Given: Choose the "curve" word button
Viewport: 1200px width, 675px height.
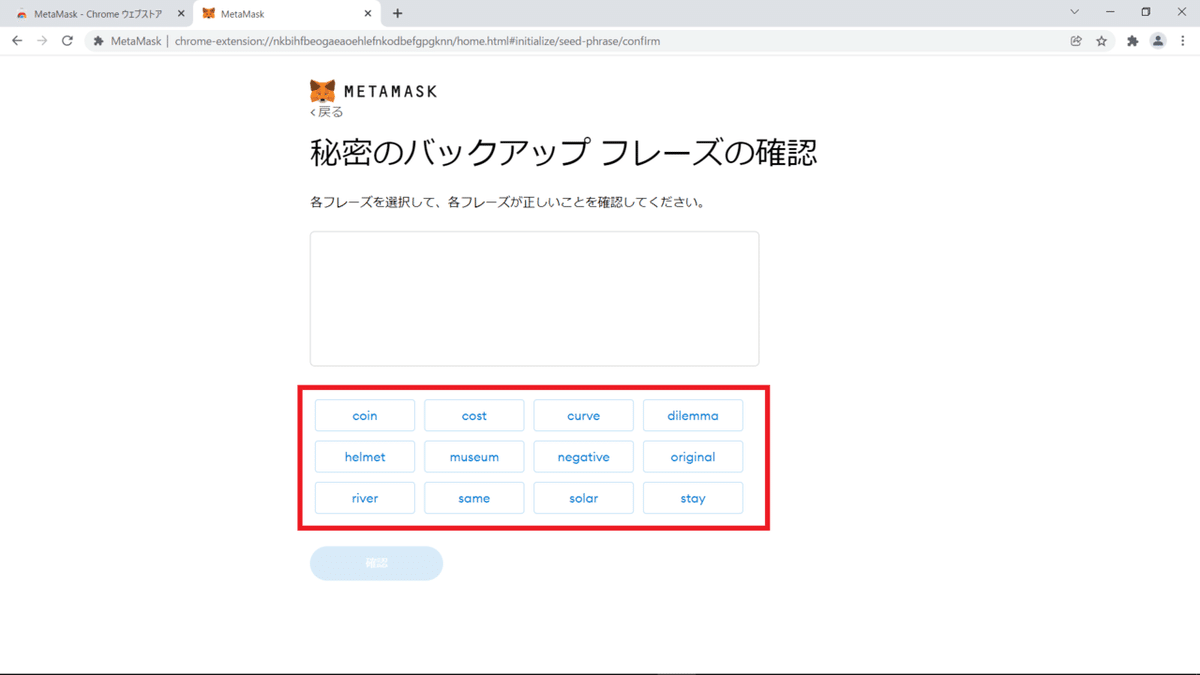Looking at the screenshot, I should pos(583,416).
